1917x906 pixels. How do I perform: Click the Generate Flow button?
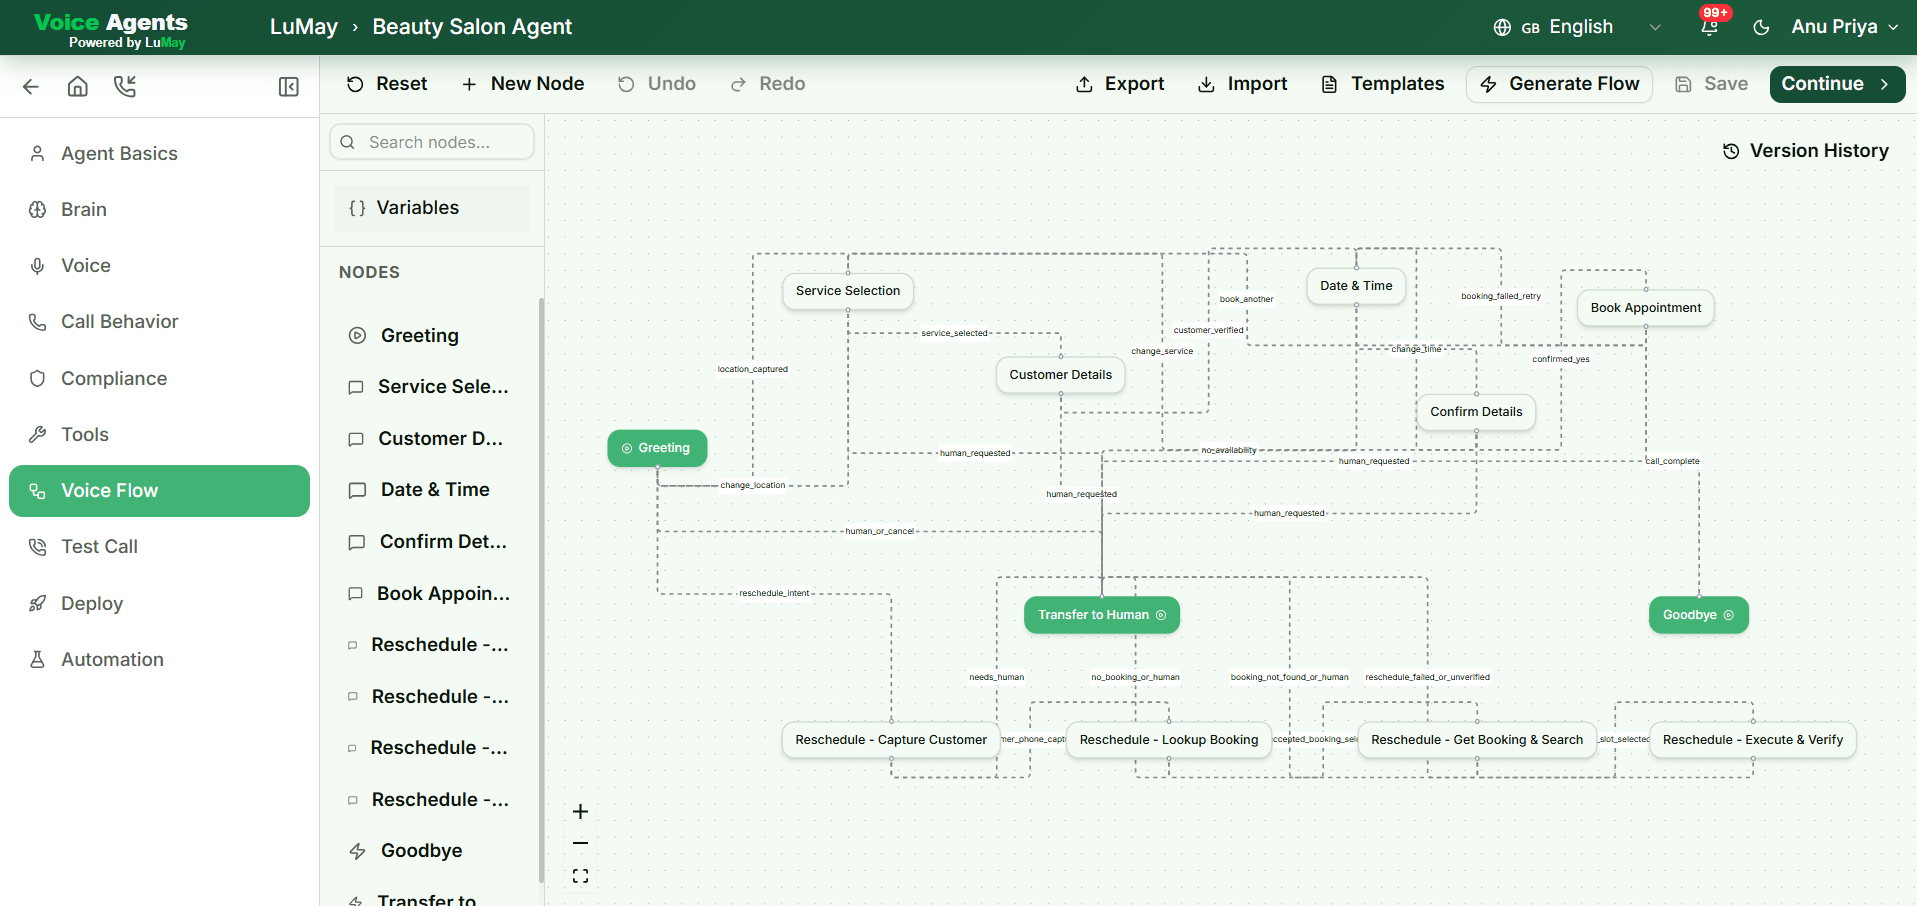[x=1559, y=84]
